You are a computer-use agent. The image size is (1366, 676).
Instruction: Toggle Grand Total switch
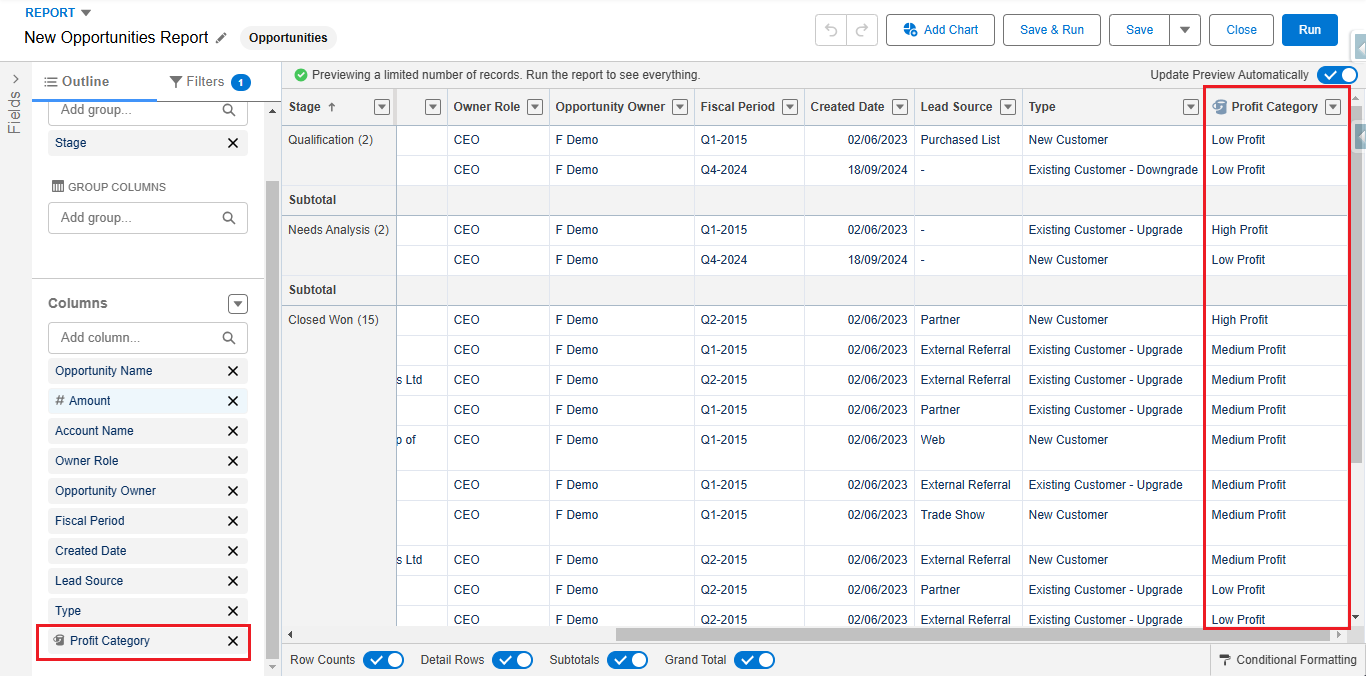pyautogui.click(x=754, y=660)
